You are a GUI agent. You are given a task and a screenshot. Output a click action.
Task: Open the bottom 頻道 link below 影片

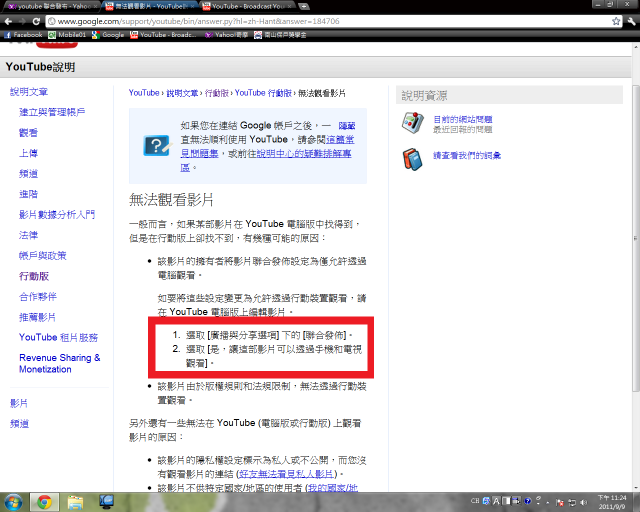tap(19, 423)
